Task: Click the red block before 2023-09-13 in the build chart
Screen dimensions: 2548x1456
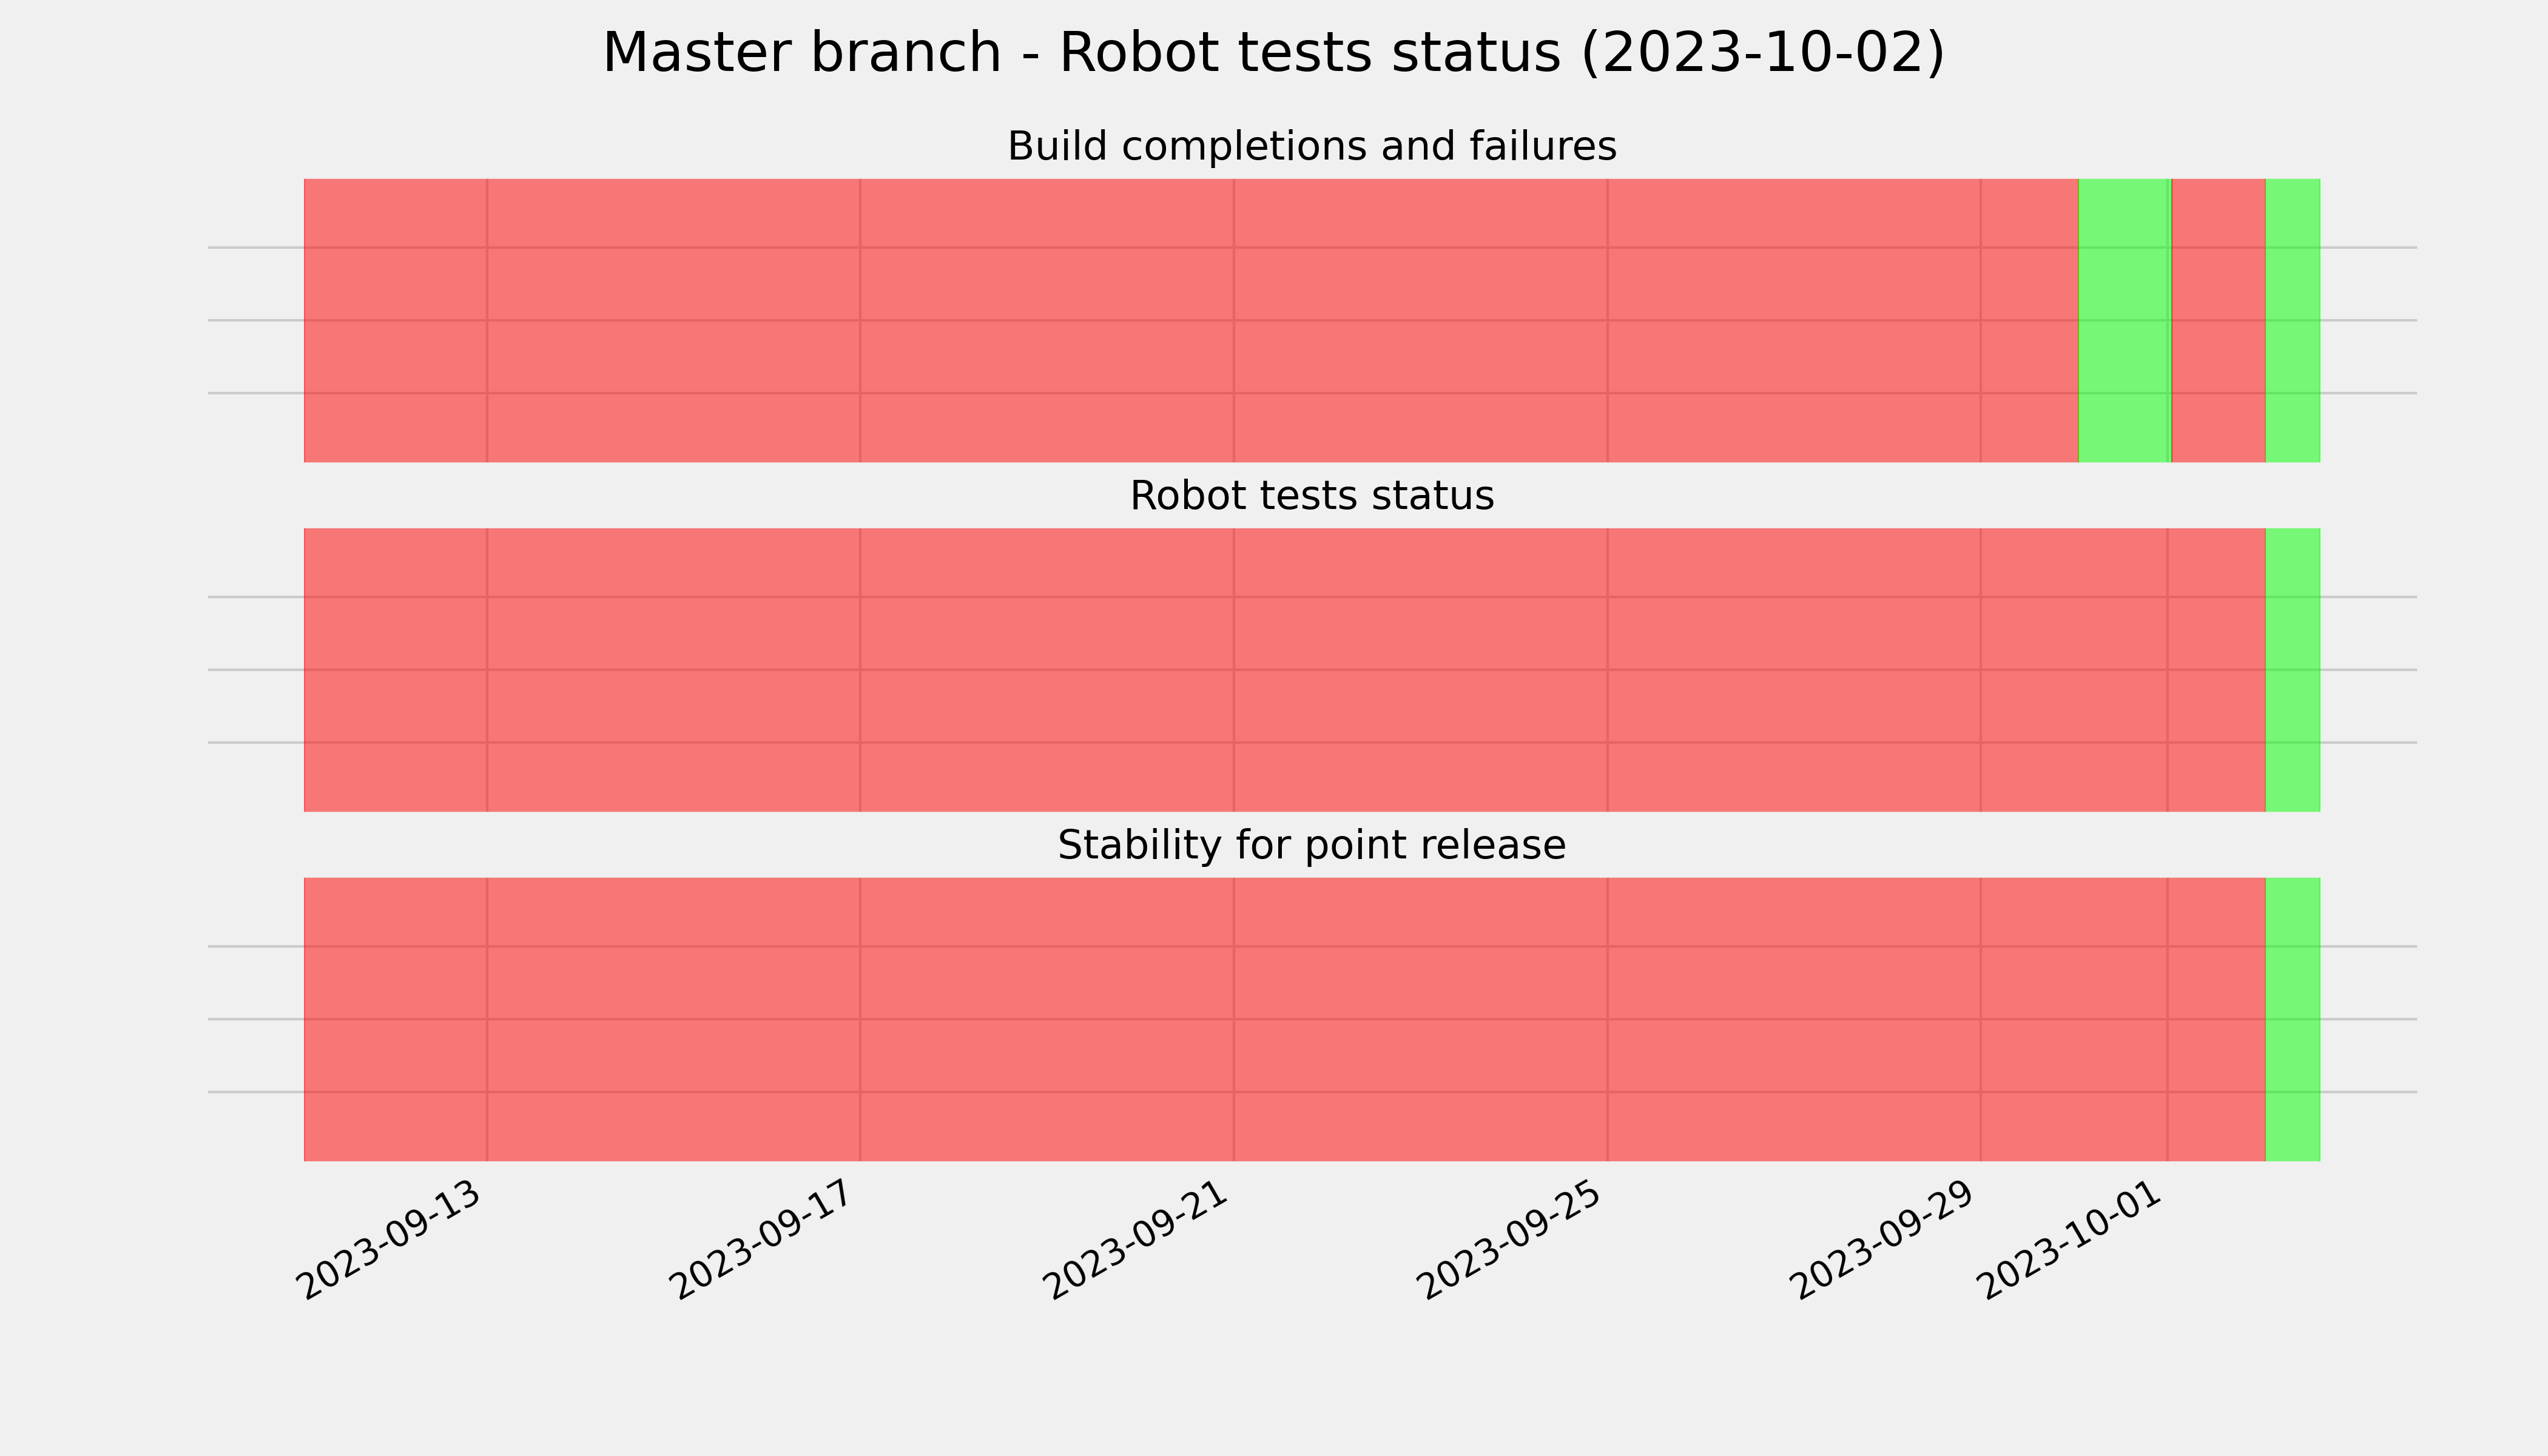Action: tap(395, 320)
